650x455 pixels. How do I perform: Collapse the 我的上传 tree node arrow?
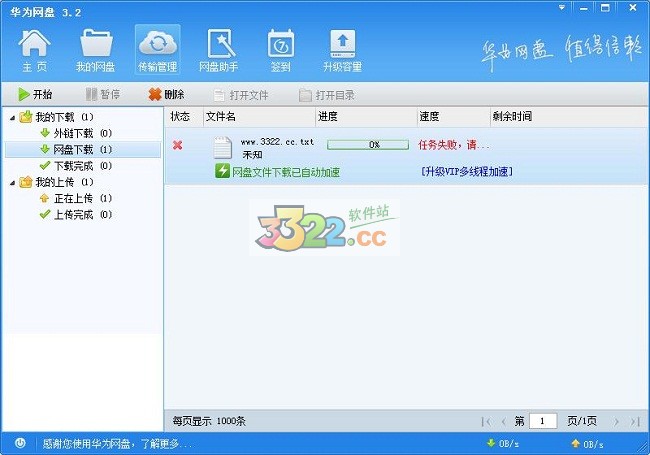point(12,183)
